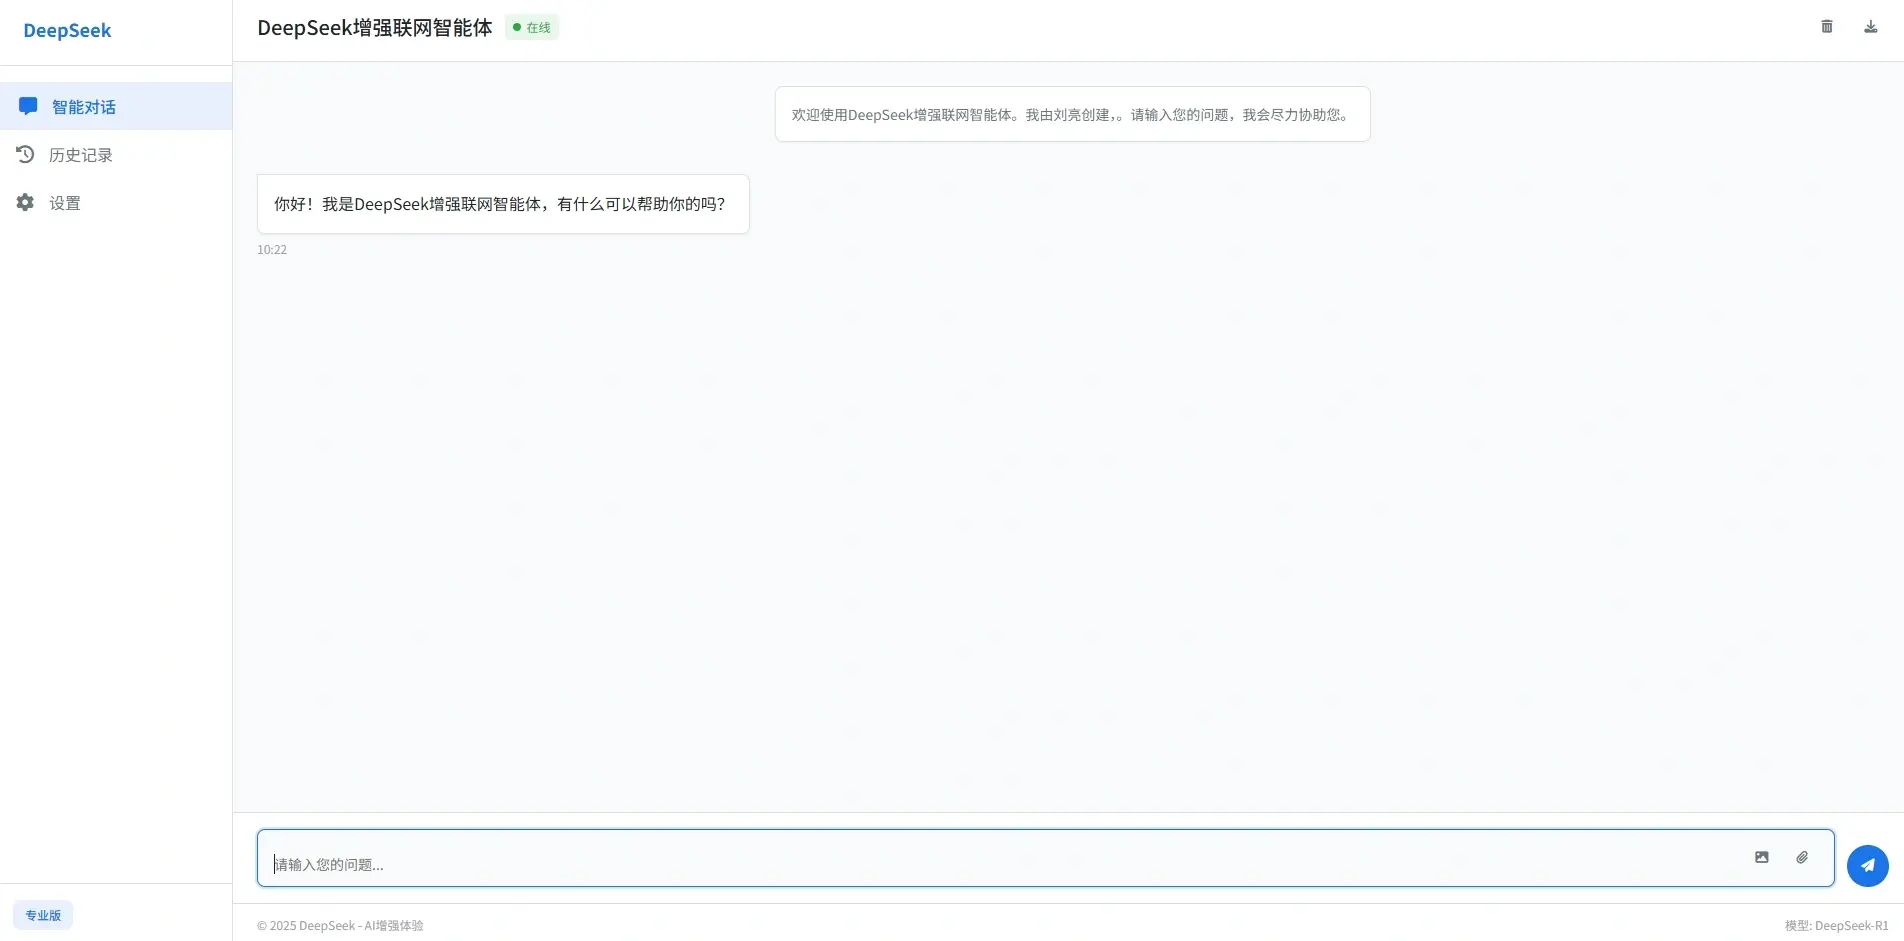Click the download icon to export chat

pyautogui.click(x=1871, y=27)
